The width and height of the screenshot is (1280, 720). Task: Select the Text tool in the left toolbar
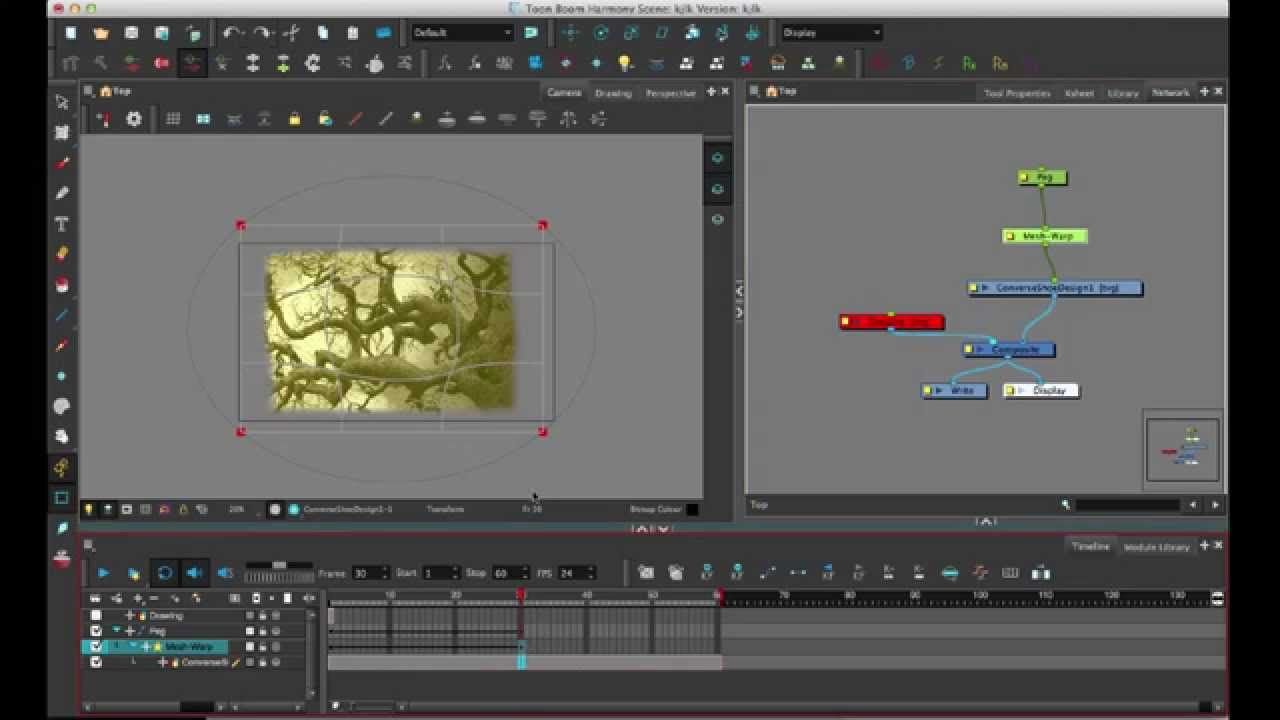pyautogui.click(x=62, y=224)
